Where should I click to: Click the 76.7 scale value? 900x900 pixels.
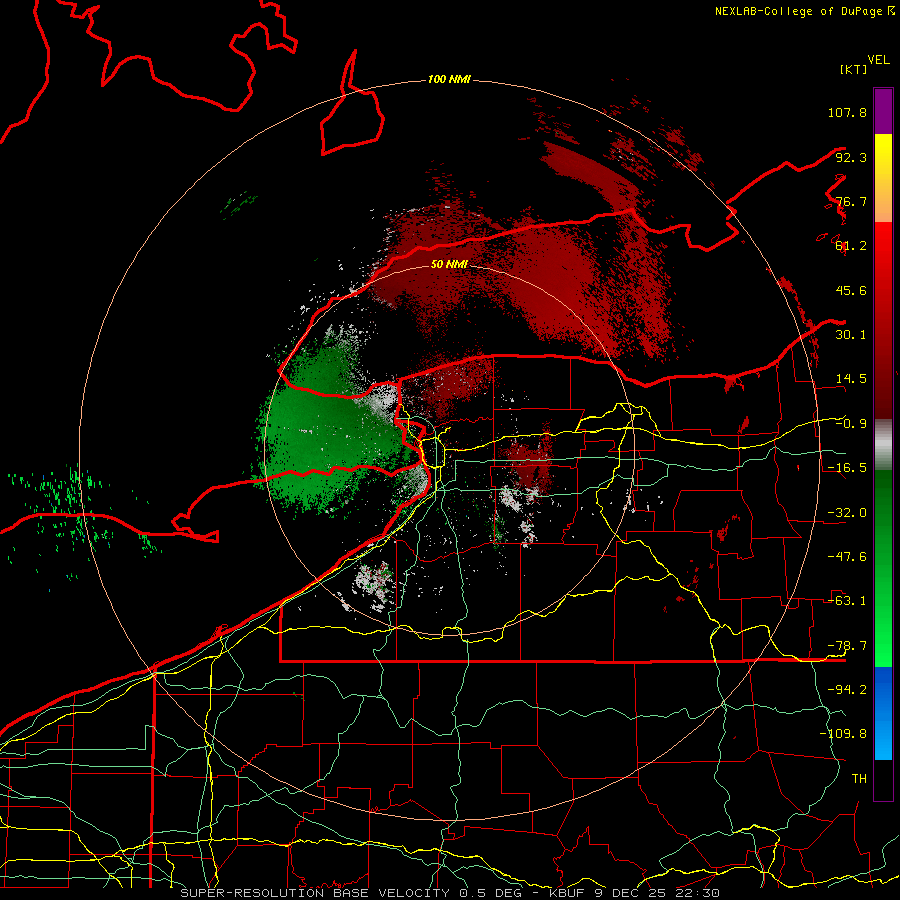[851, 201]
